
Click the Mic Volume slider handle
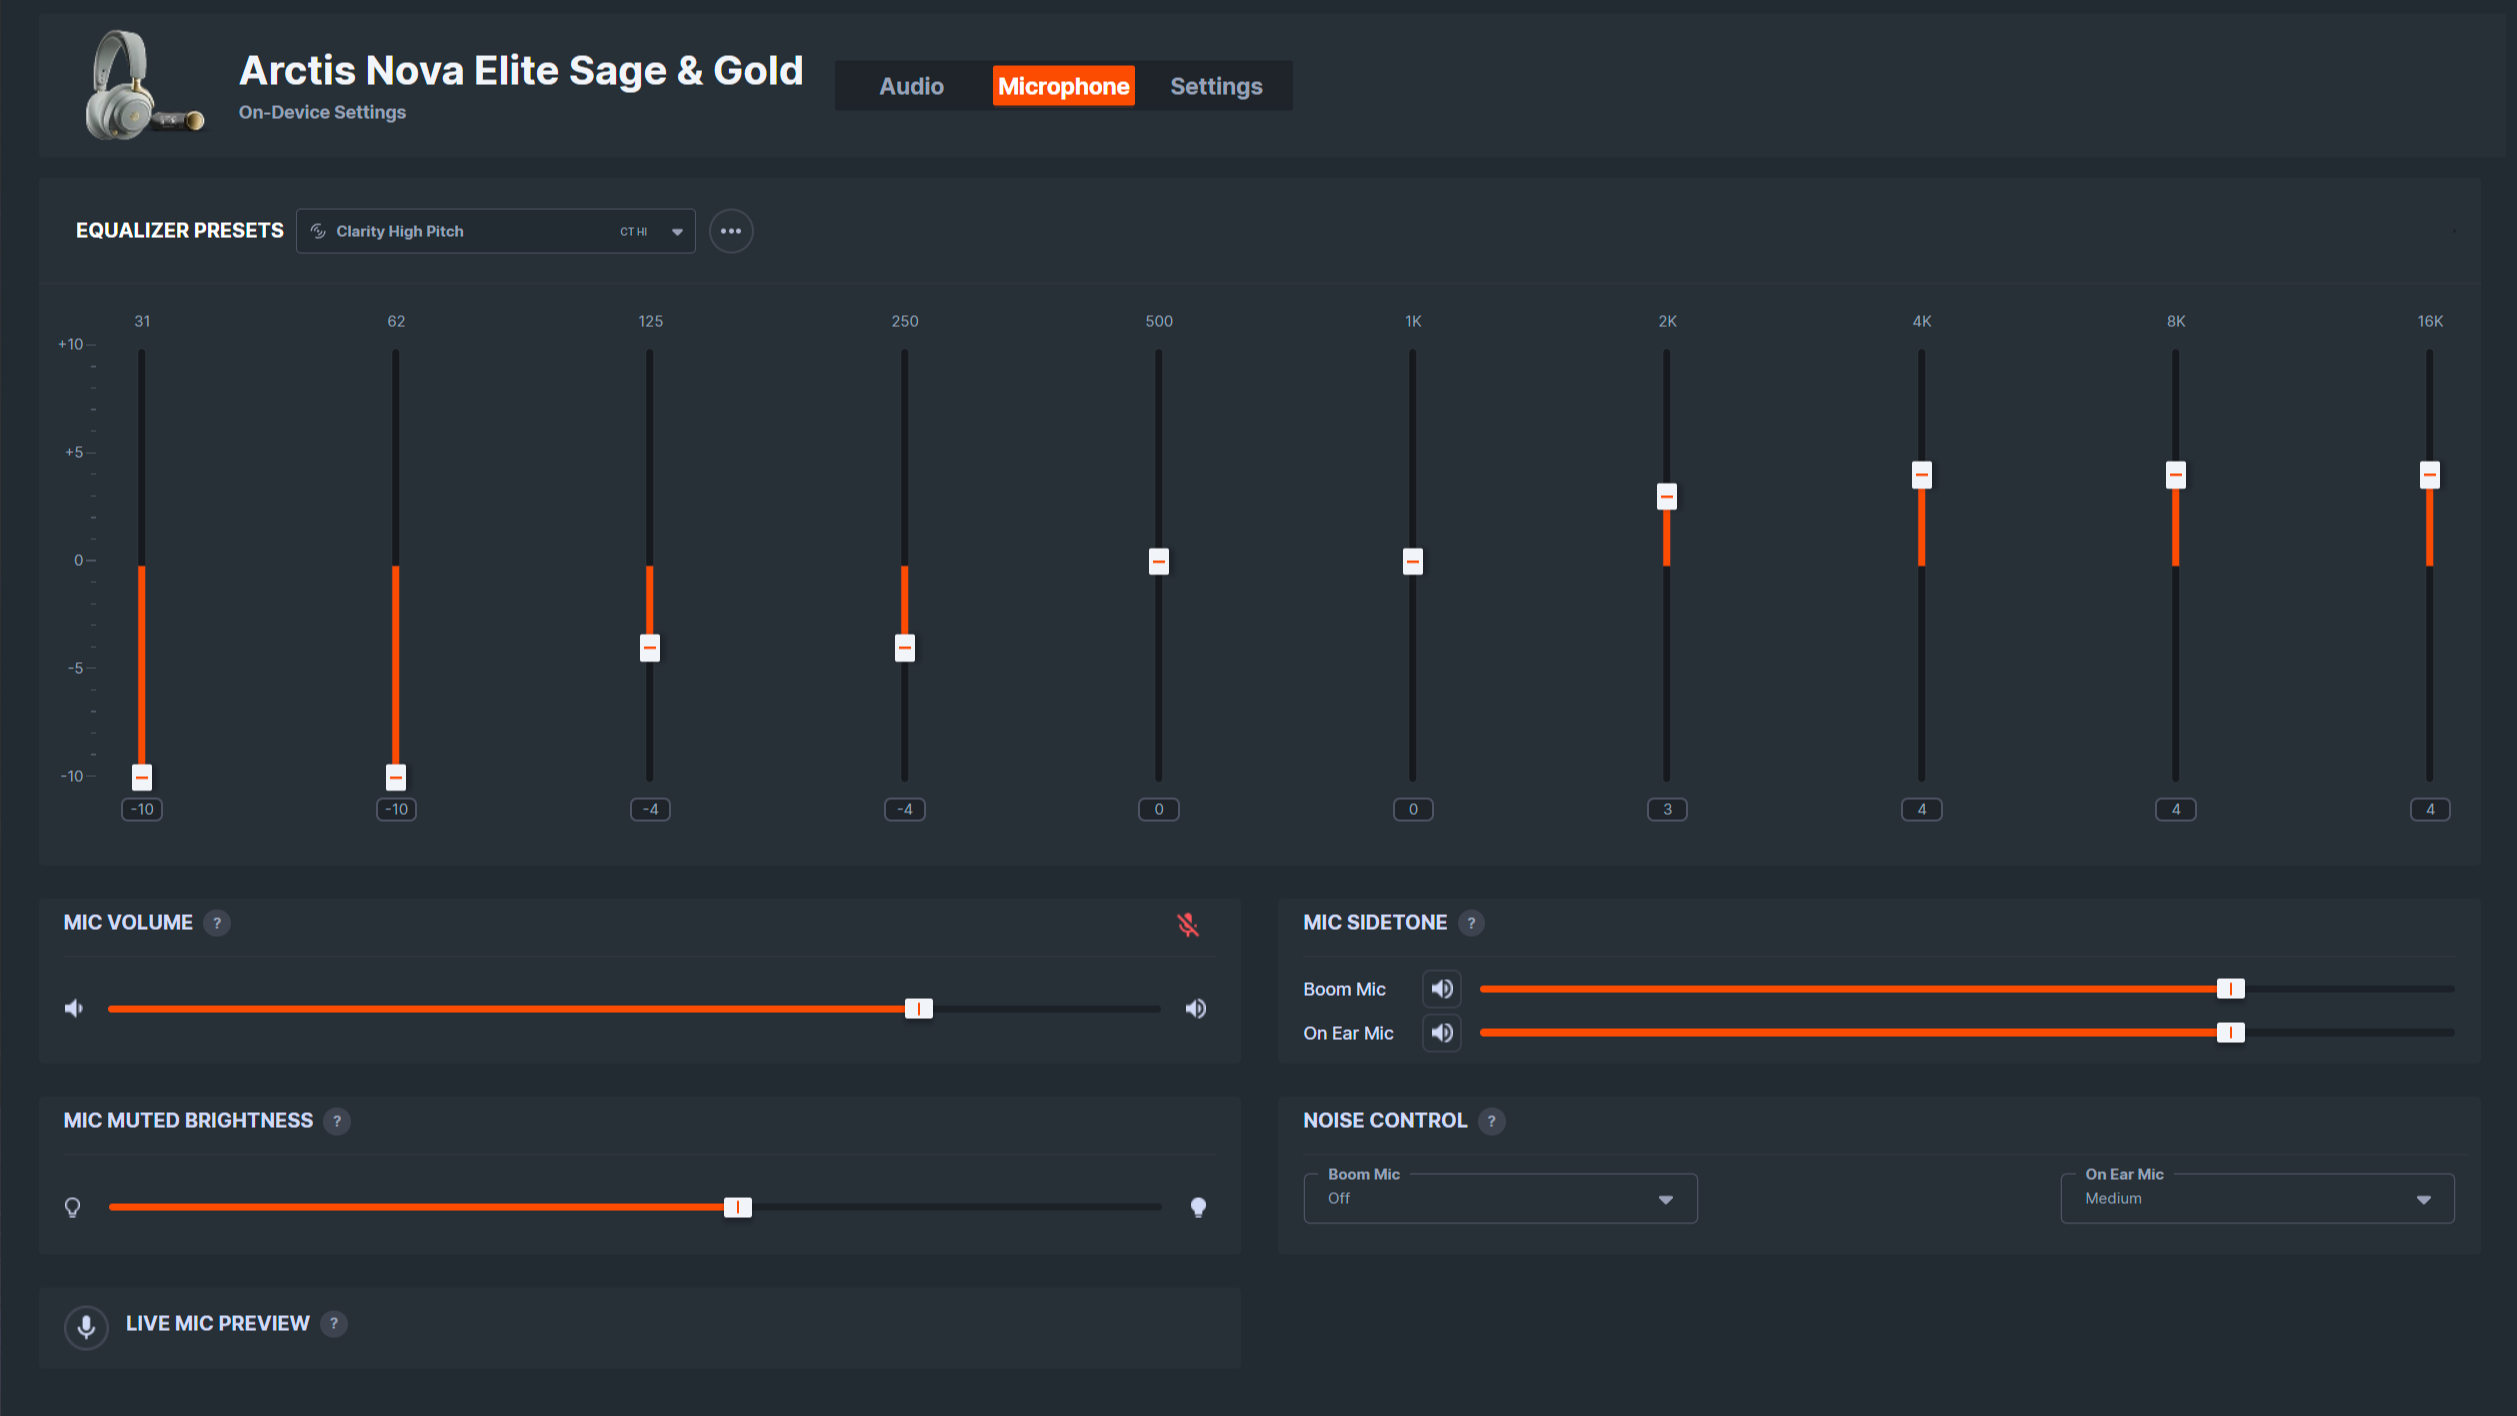click(919, 1008)
